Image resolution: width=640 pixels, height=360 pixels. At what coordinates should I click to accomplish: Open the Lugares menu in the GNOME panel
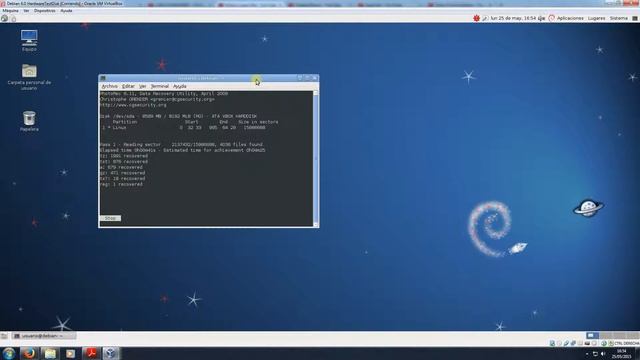point(596,18)
